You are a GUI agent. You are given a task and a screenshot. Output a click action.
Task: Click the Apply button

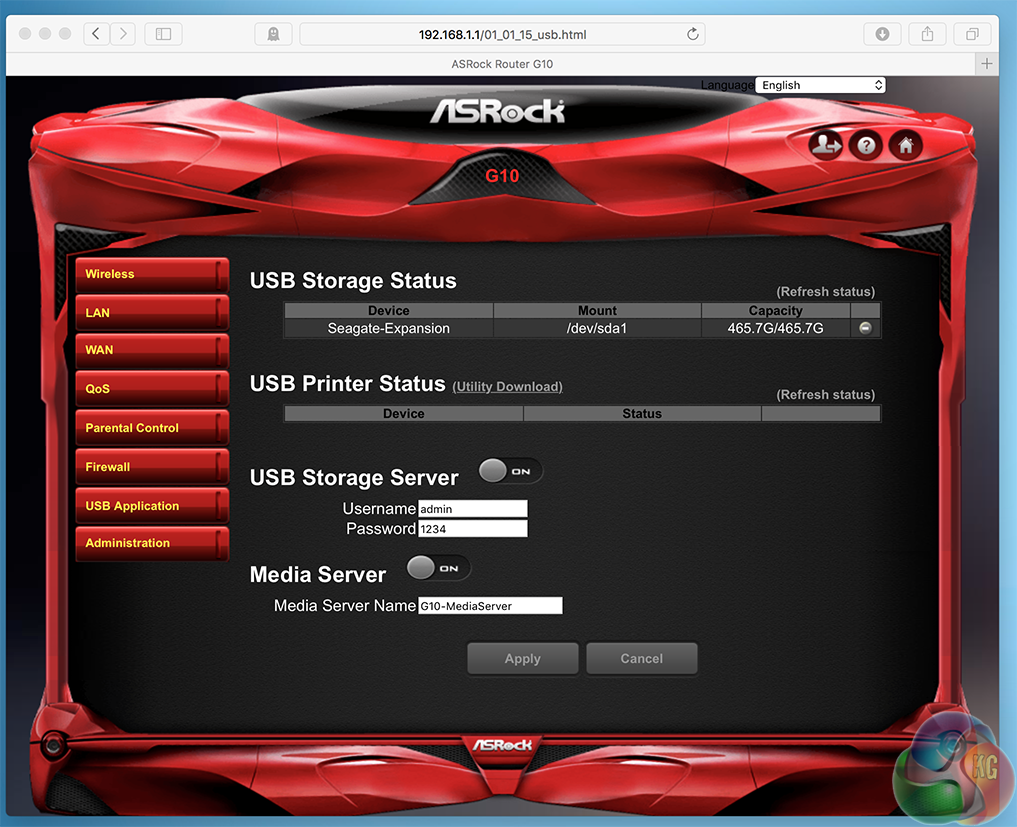pyautogui.click(x=523, y=658)
